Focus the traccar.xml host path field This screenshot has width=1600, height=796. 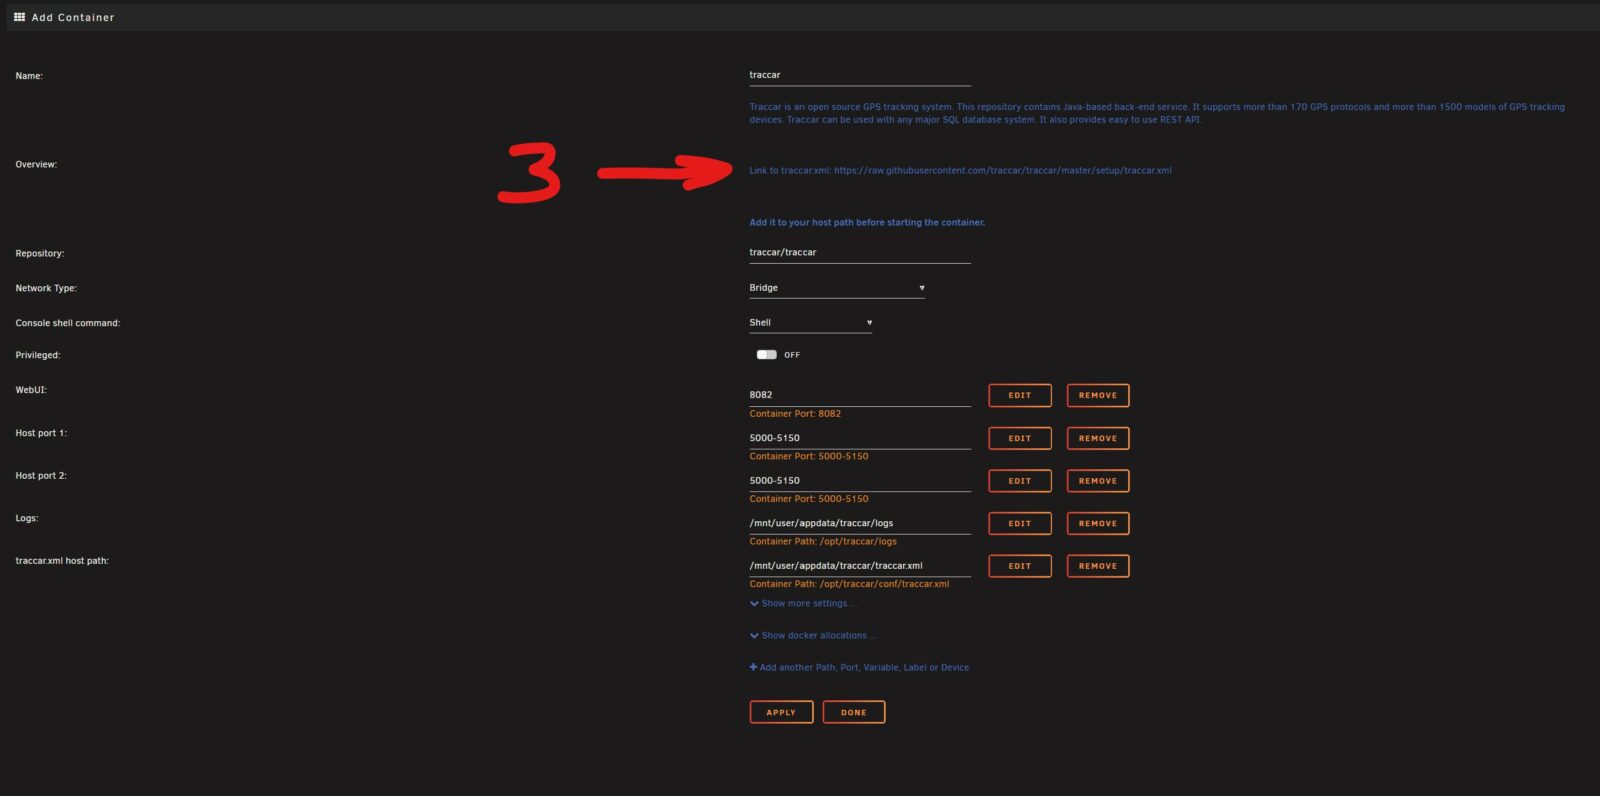pyautogui.click(x=859, y=566)
